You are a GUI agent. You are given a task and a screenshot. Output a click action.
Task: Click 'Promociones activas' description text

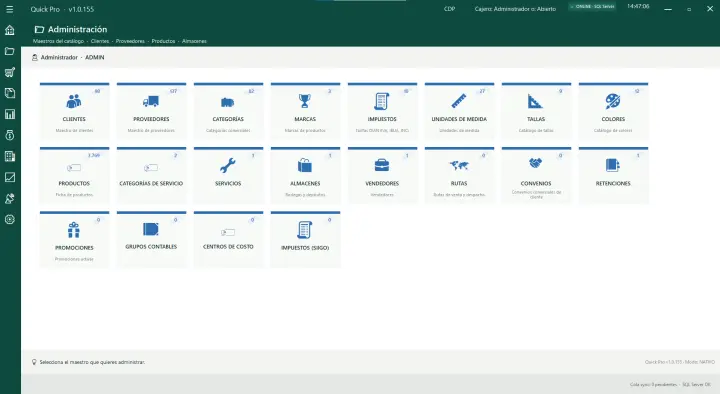click(x=74, y=259)
